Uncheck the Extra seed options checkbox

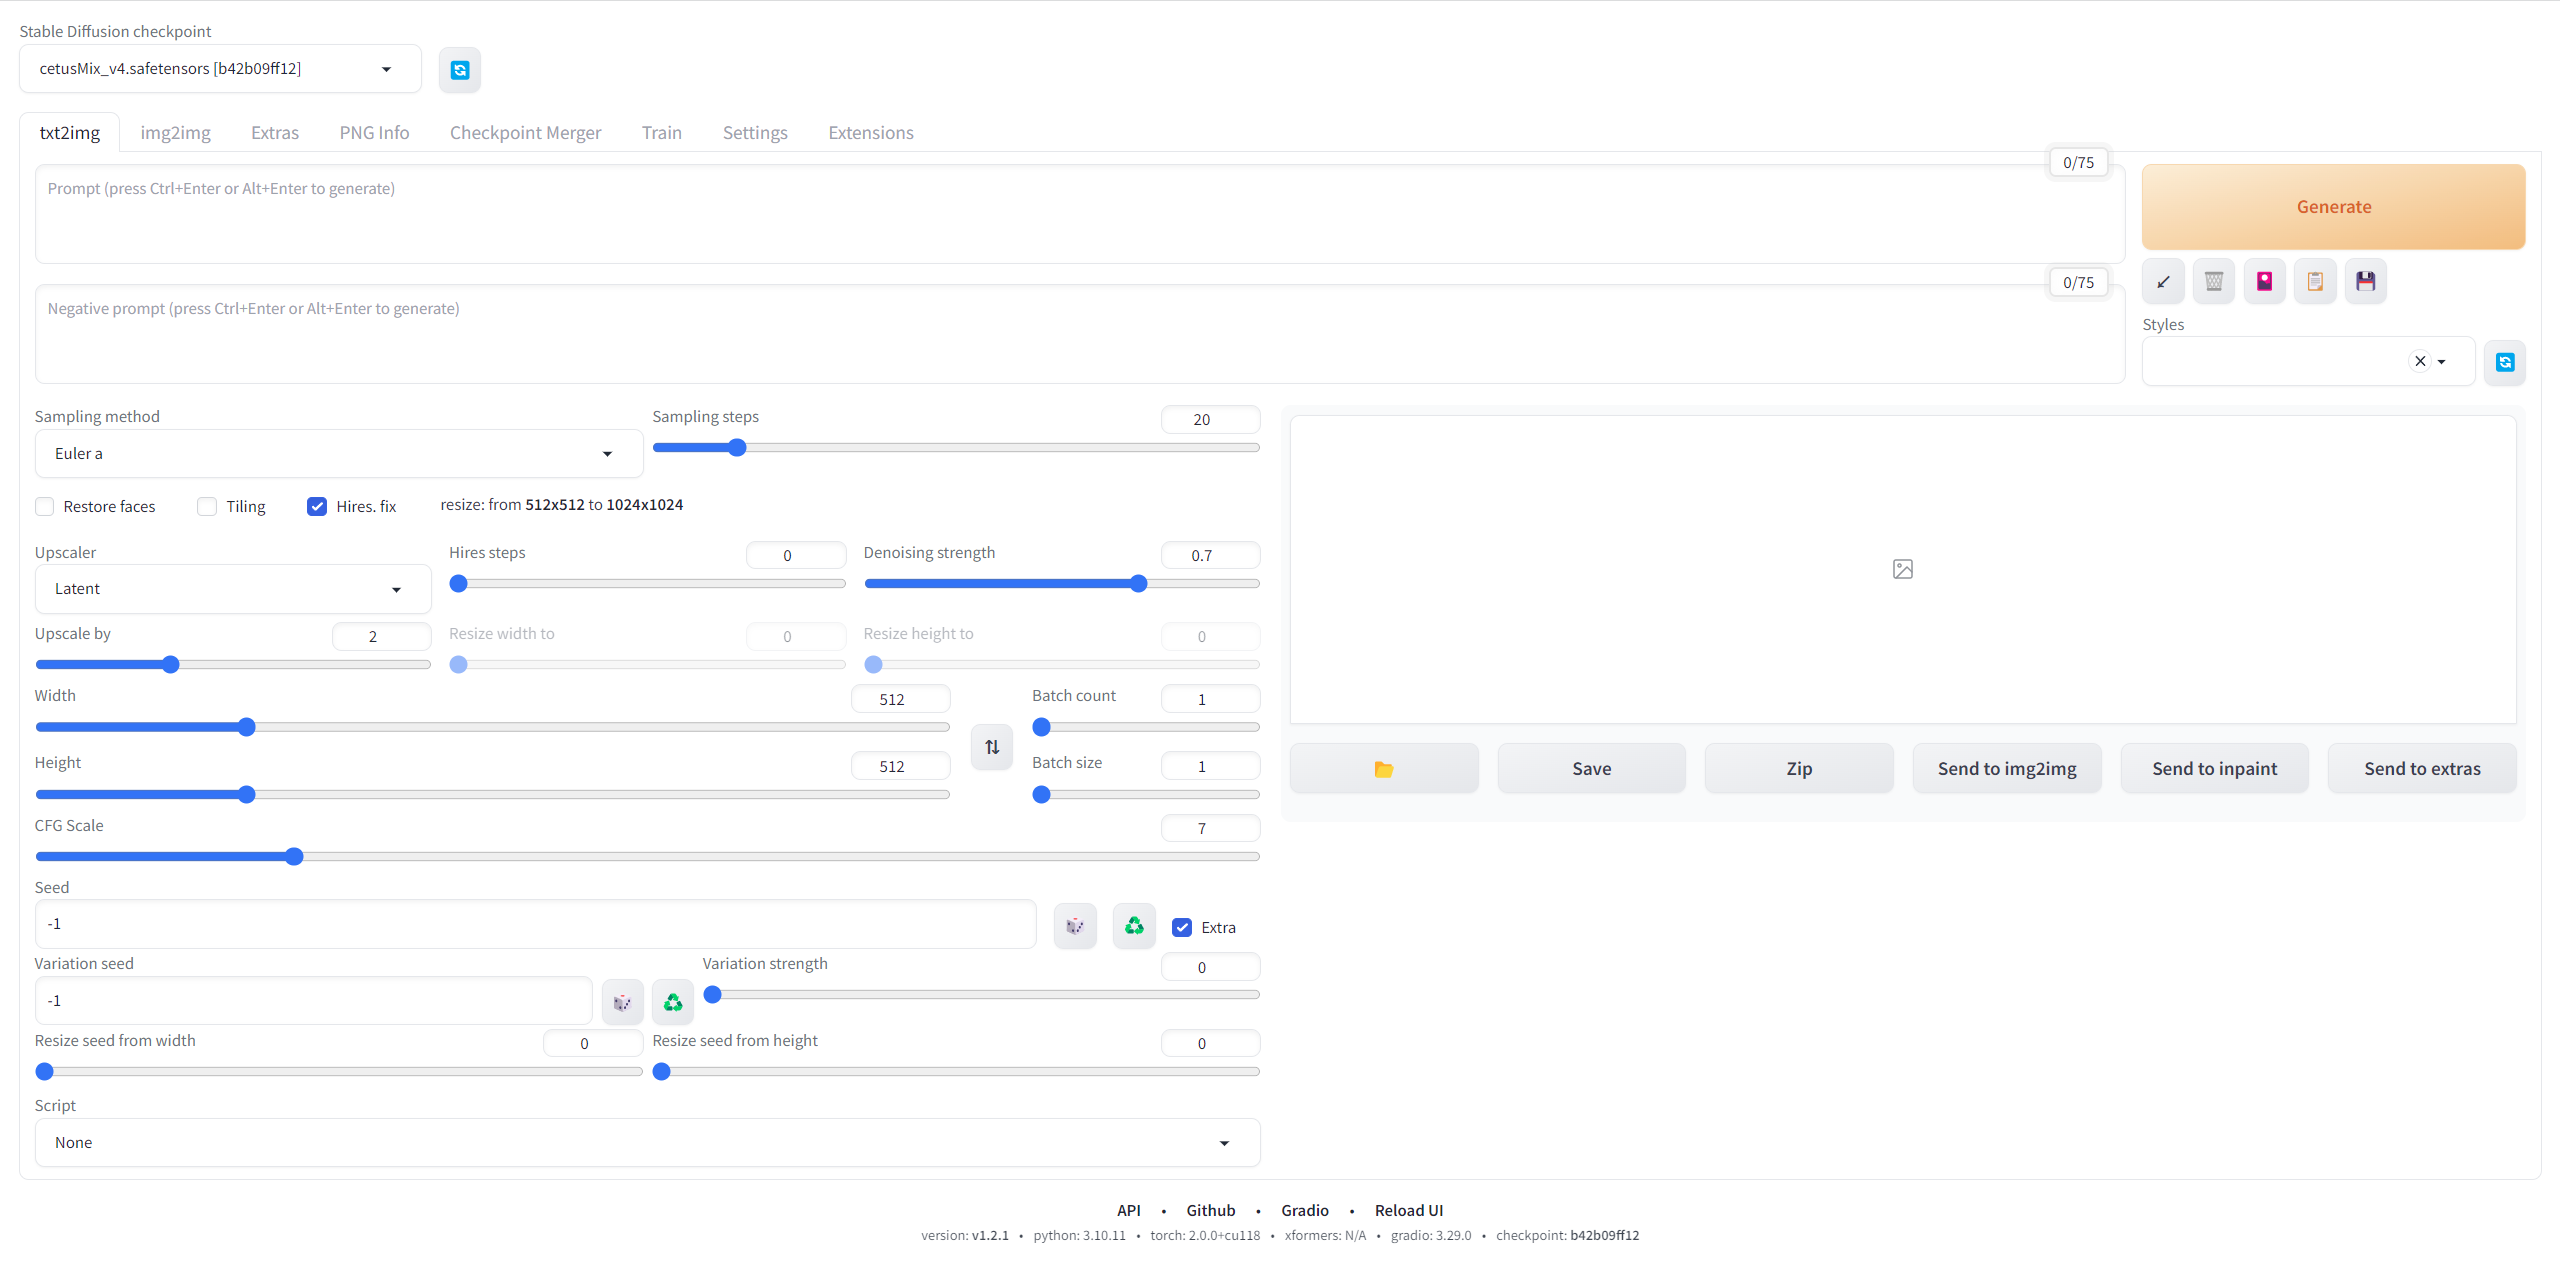tap(1182, 927)
